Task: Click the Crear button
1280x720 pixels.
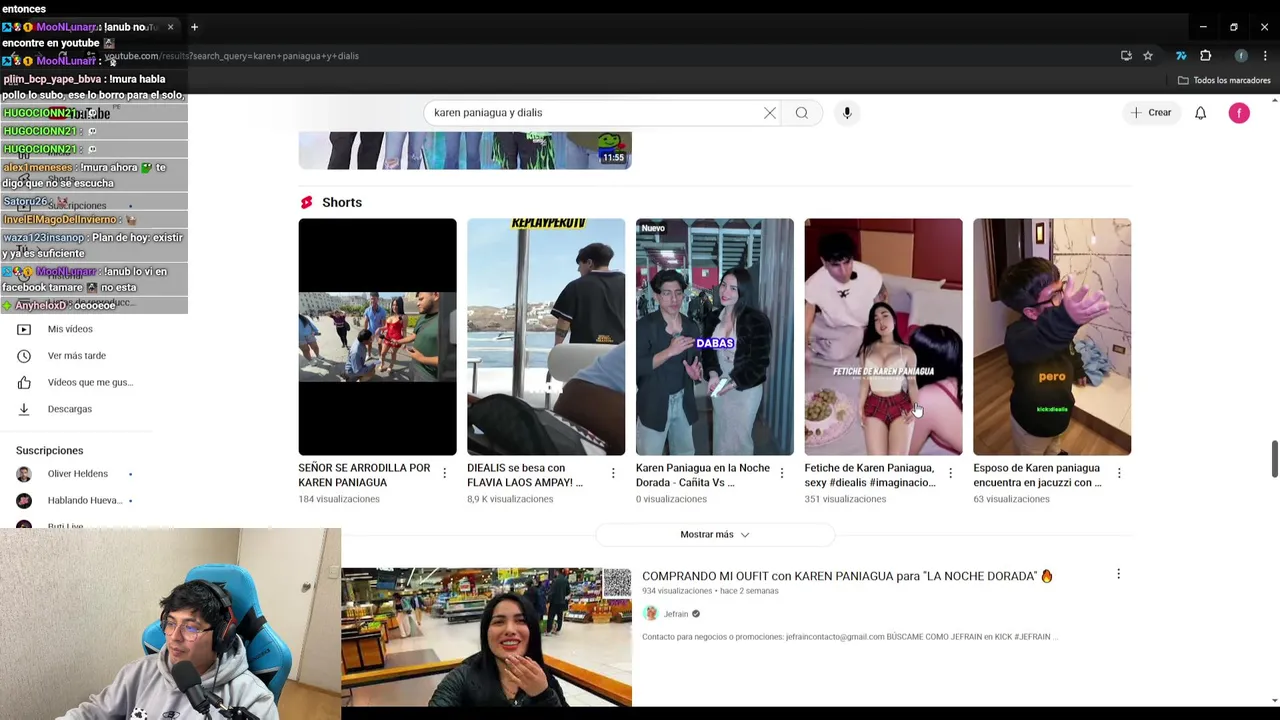Action: (x=1151, y=113)
